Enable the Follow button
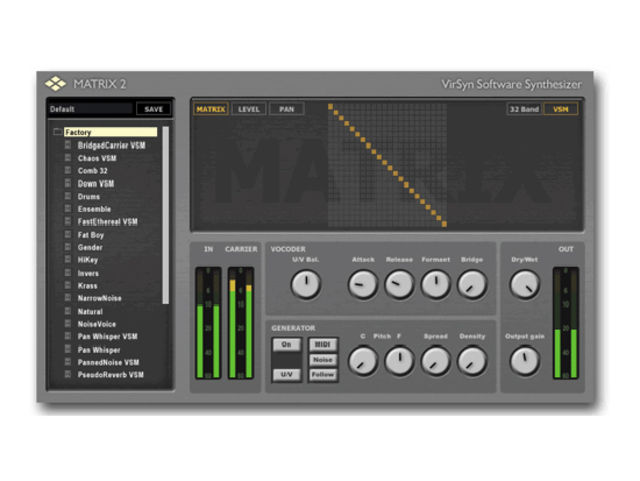The image size is (640, 481). coord(323,374)
